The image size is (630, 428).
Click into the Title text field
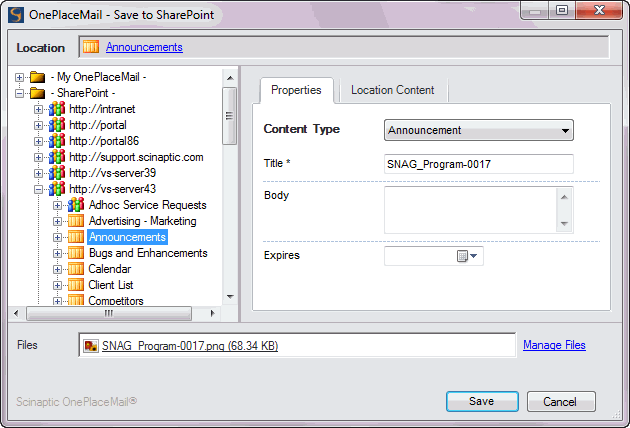478,164
